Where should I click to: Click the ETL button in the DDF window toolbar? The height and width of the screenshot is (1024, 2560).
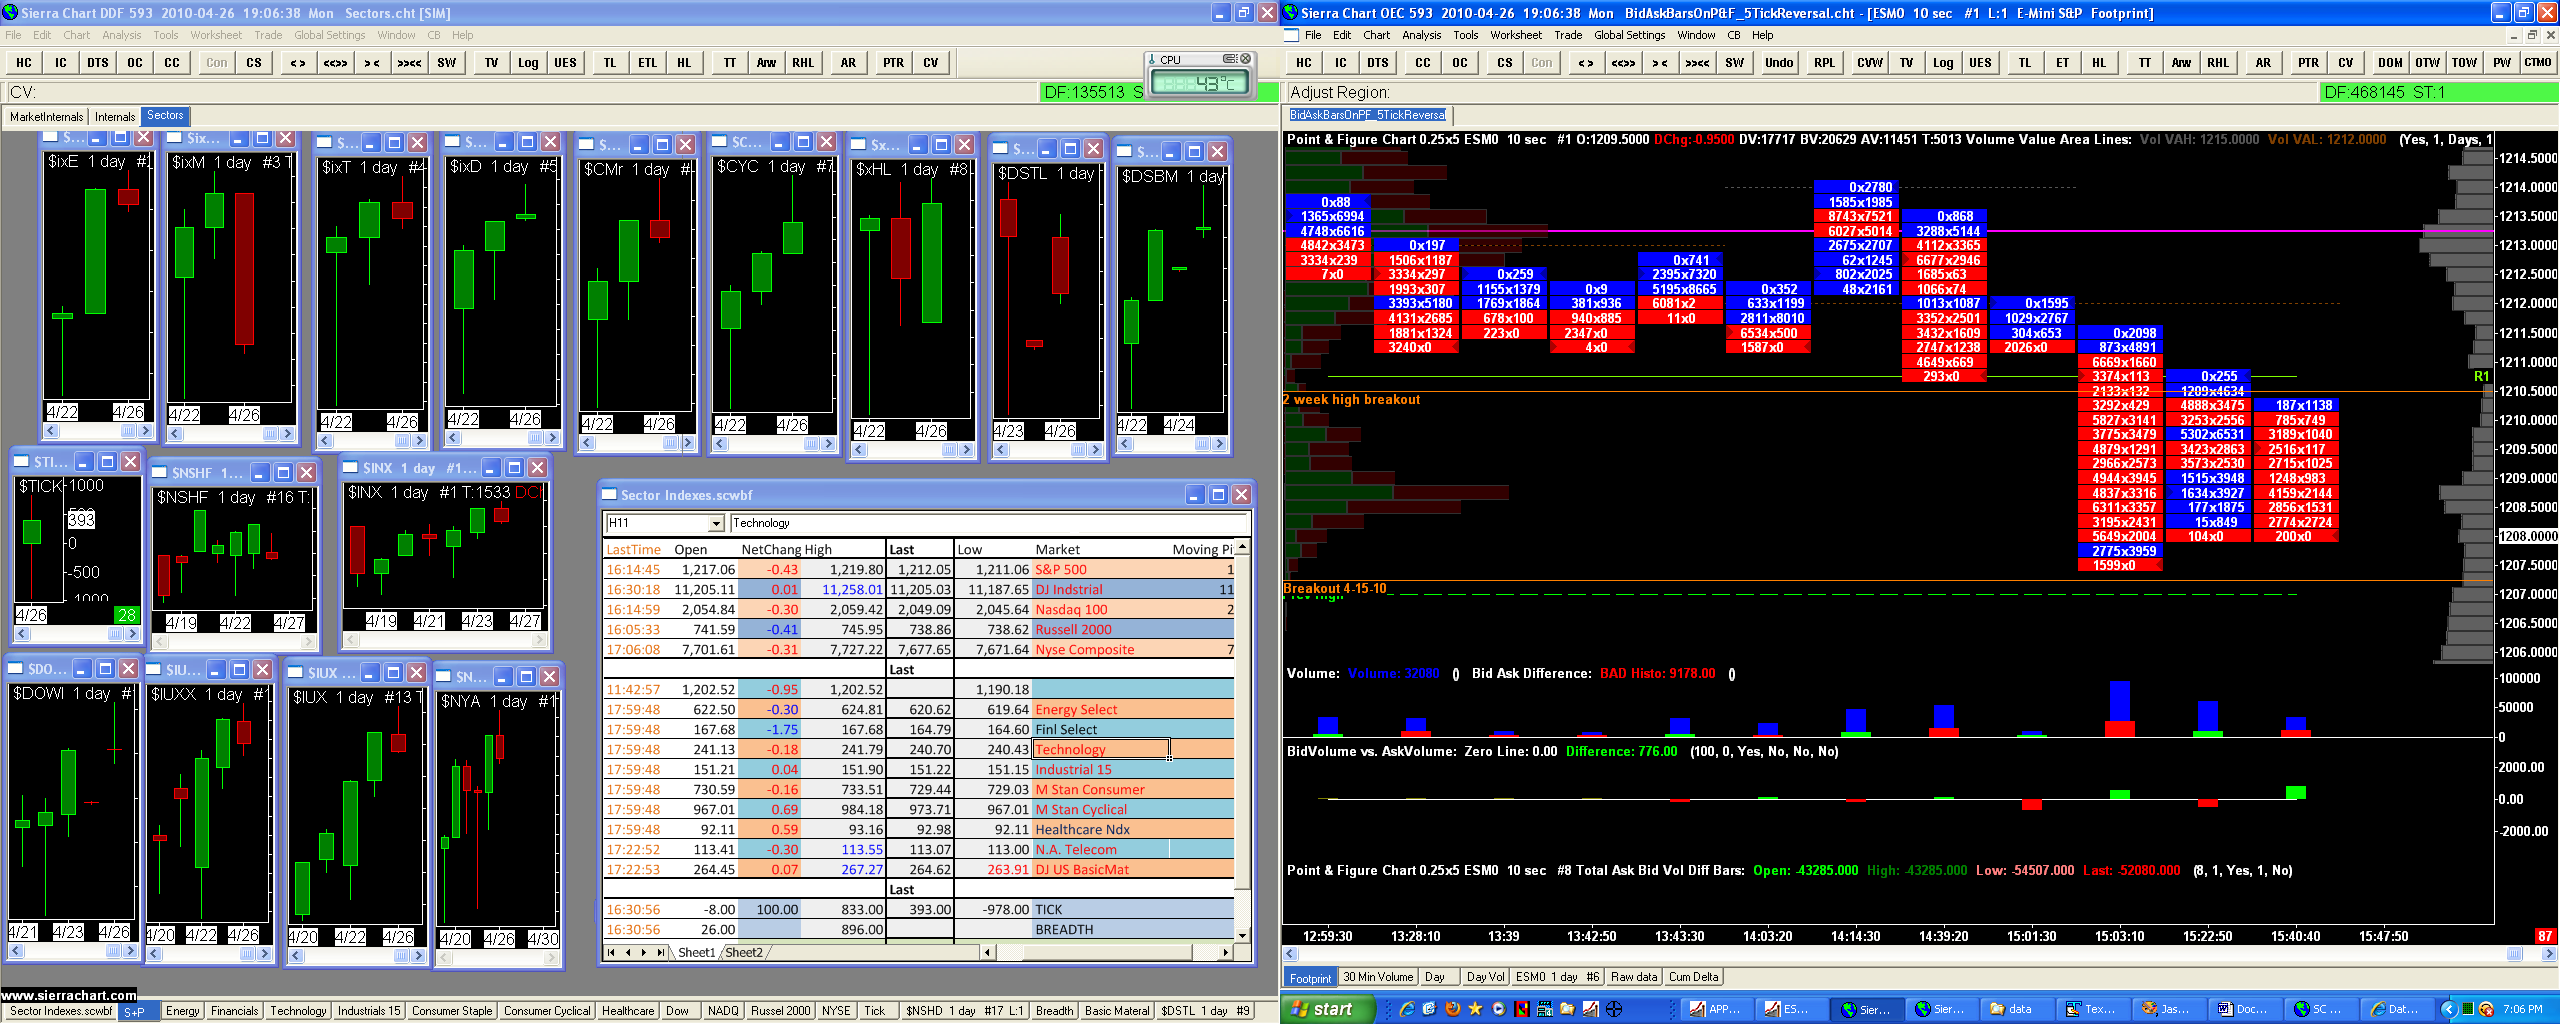tap(647, 62)
